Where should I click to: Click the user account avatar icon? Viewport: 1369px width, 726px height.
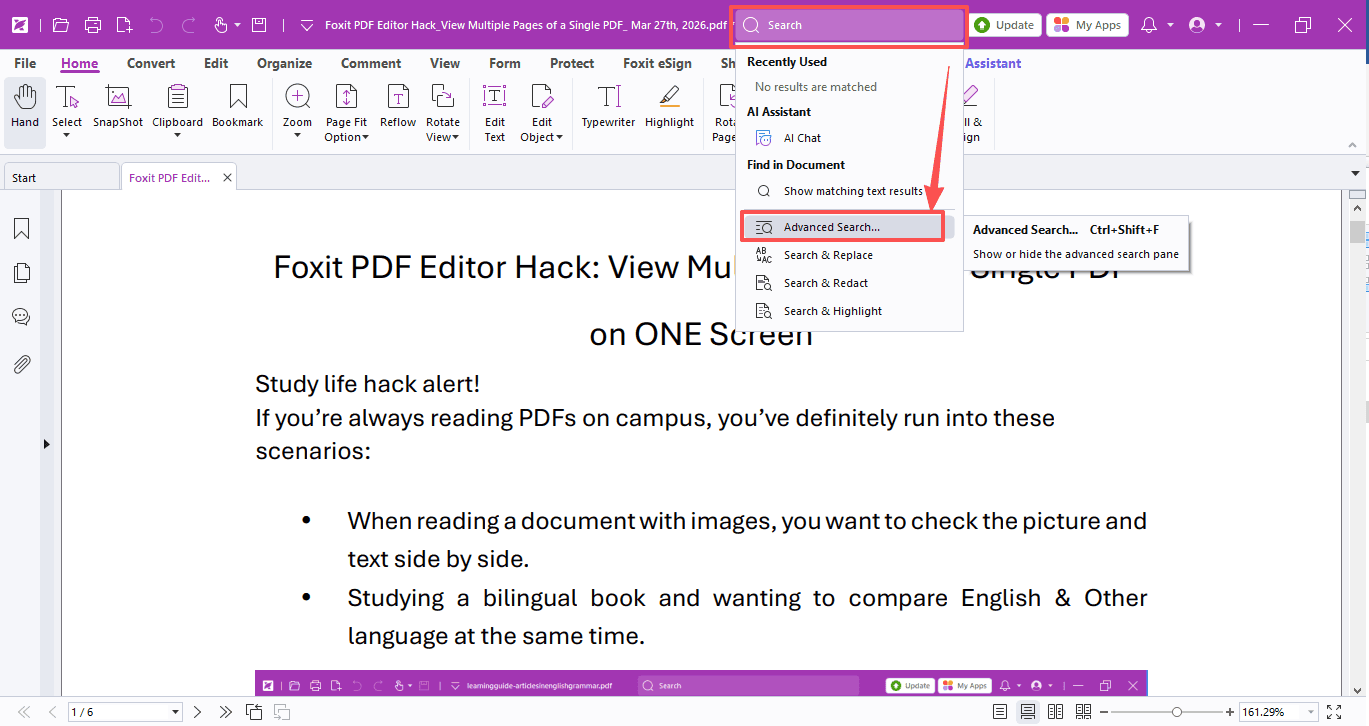[1197, 25]
